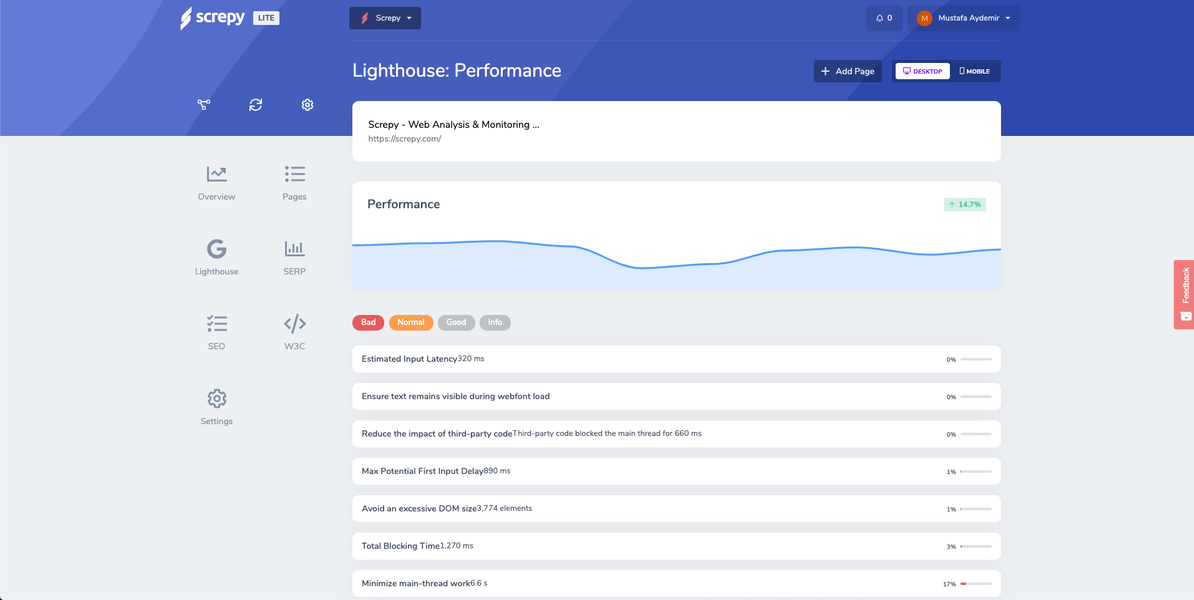
Task: Expand Avoid excessive DOM size row
Action: click(x=676, y=509)
